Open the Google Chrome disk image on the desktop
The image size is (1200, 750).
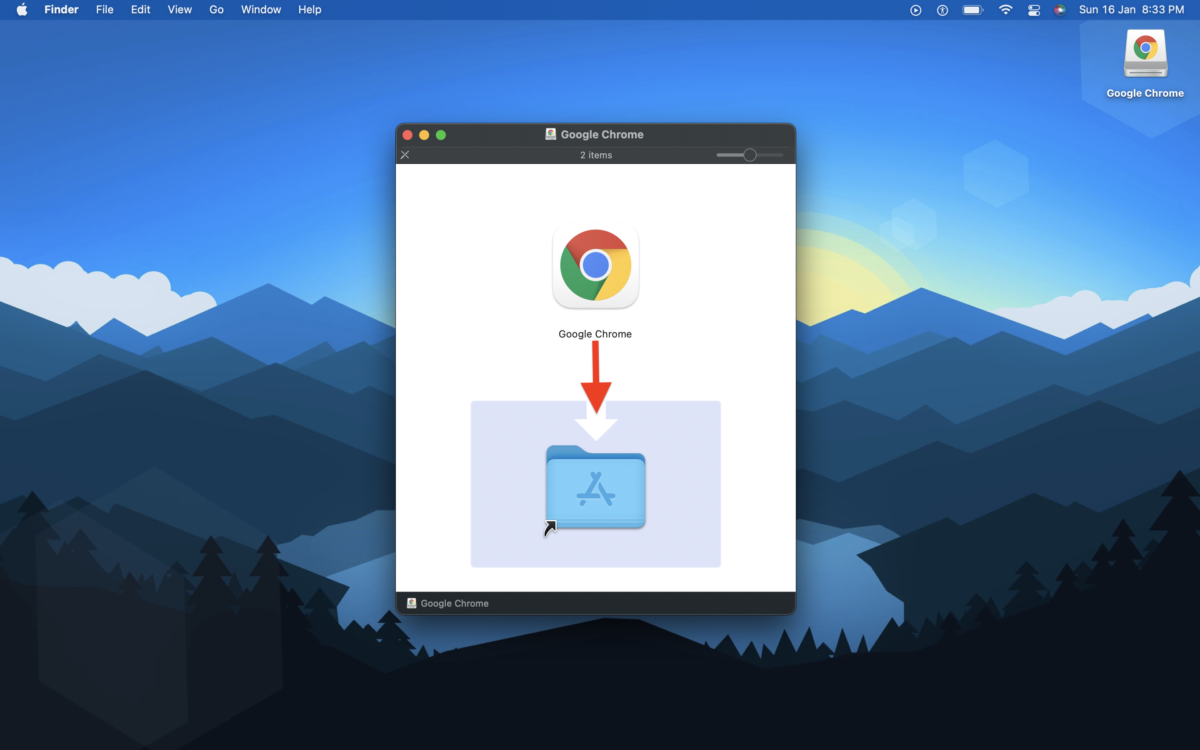pos(1144,54)
